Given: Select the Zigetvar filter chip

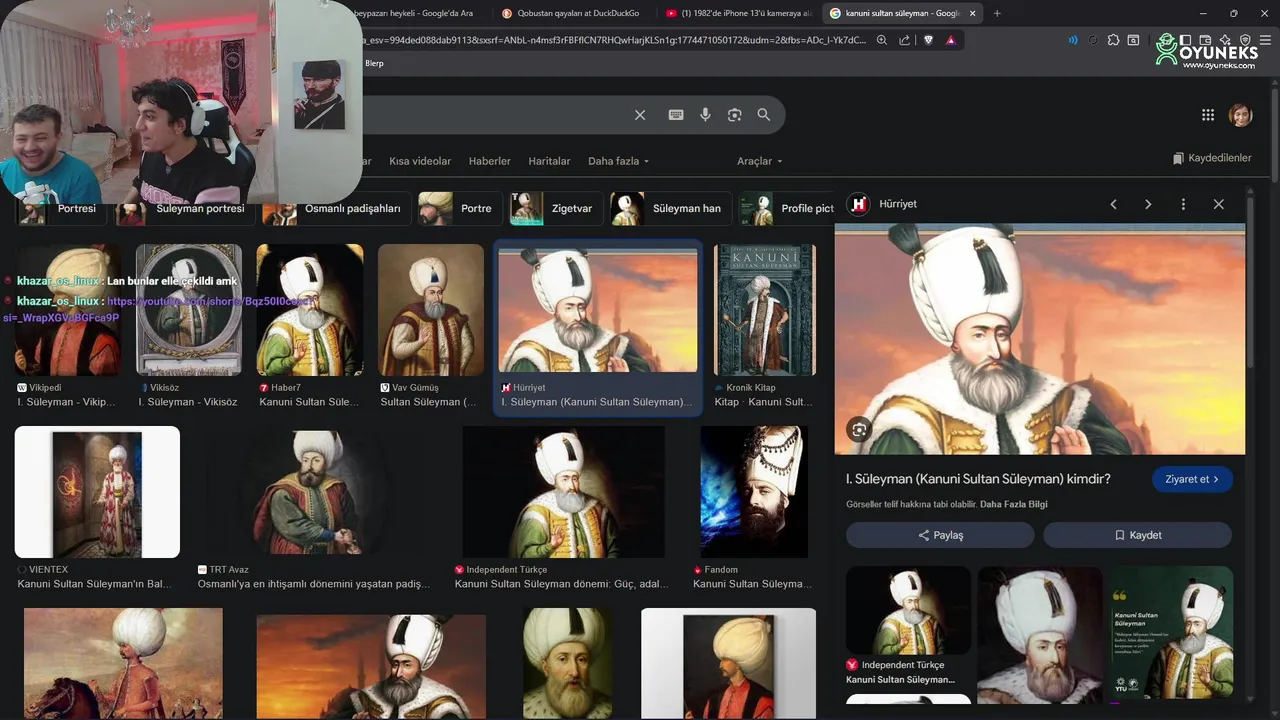Looking at the screenshot, I should click(x=557, y=209).
